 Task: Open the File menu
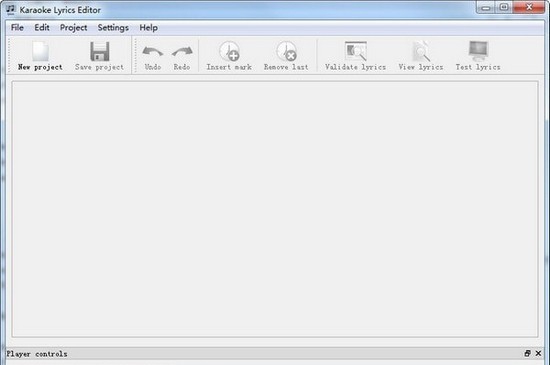(x=17, y=28)
